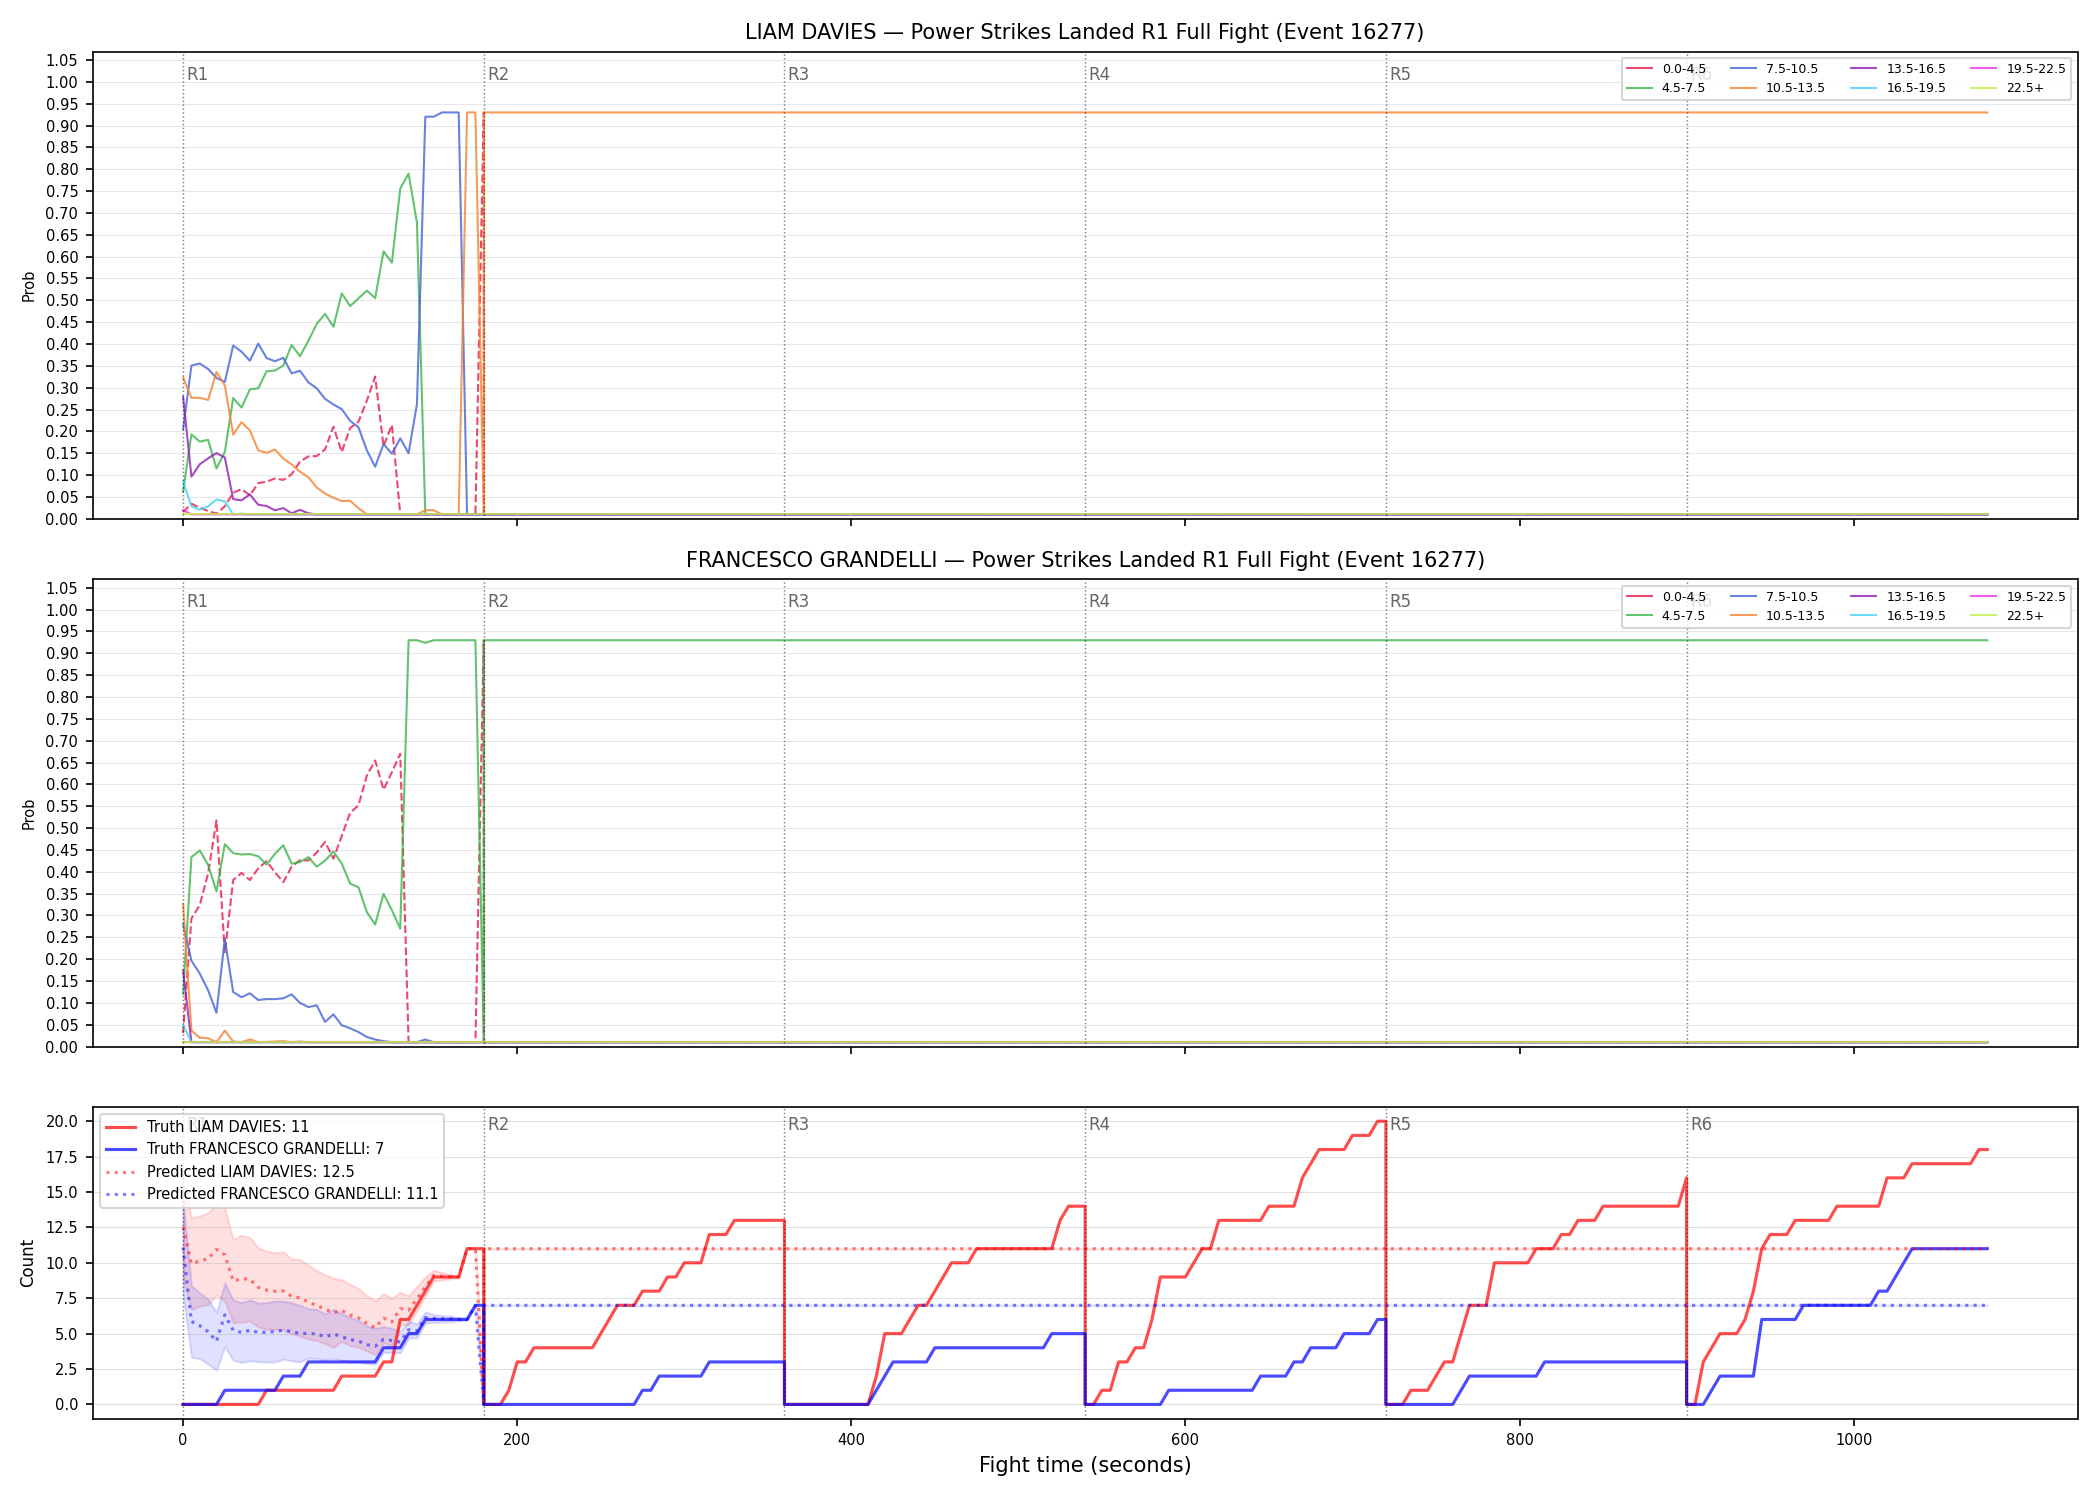
Task: Click R6 round marker in Count chart
Action: [x=1701, y=1124]
